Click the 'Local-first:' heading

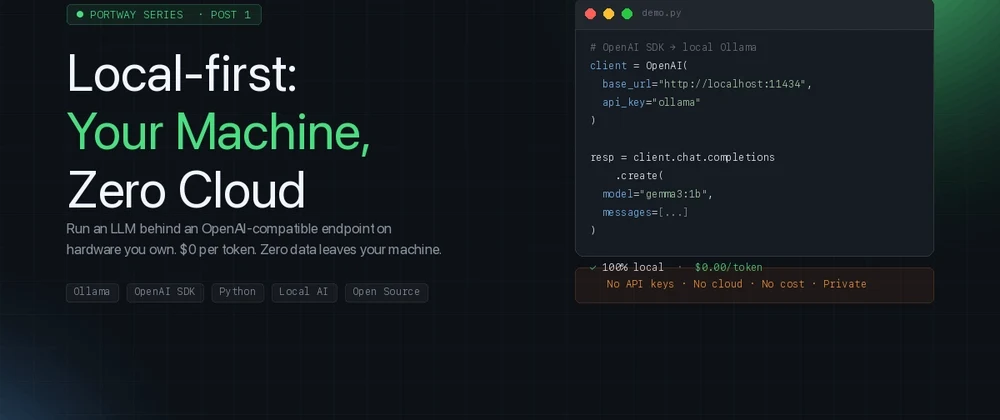point(182,73)
